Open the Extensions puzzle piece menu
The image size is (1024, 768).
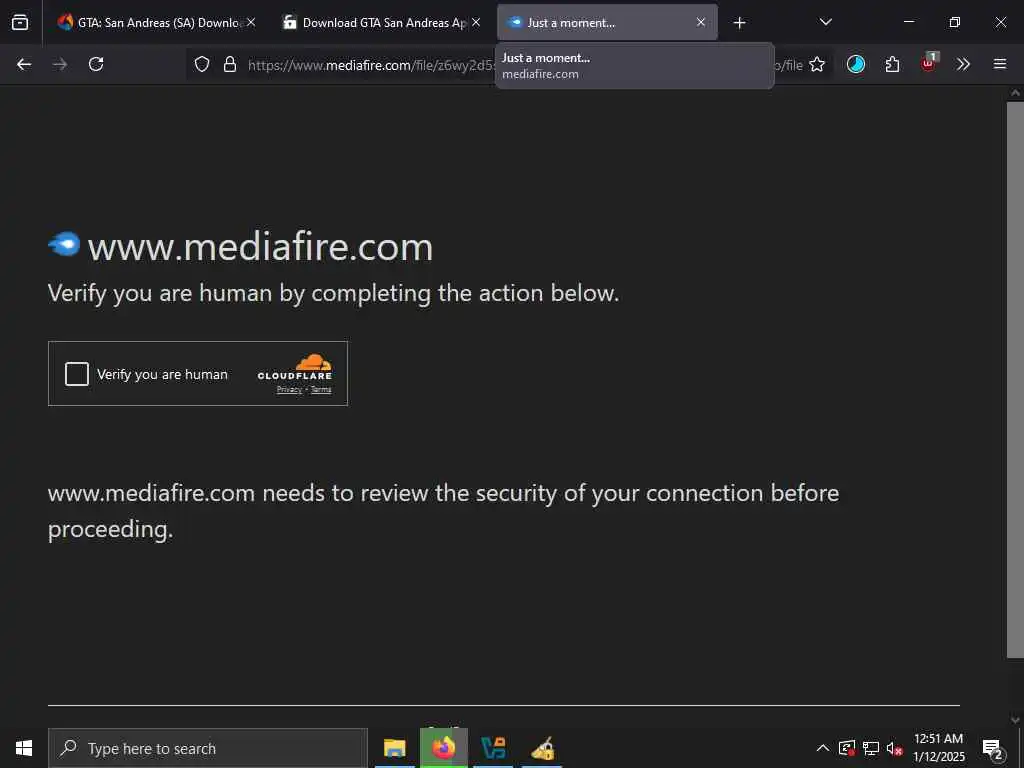click(892, 64)
